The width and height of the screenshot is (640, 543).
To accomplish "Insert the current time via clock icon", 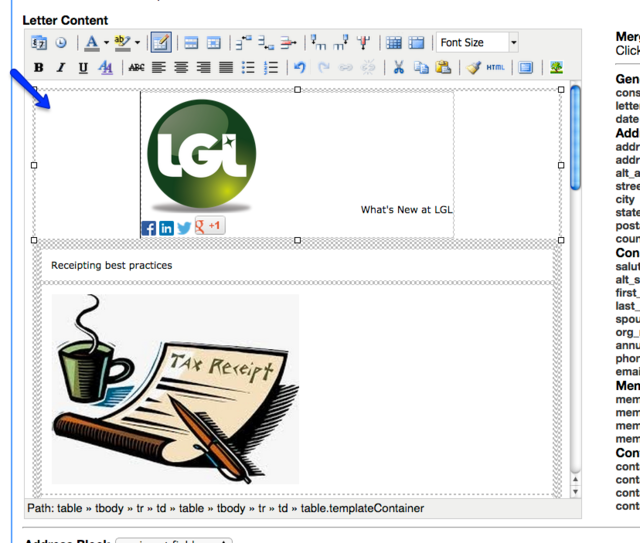I will [x=61, y=42].
